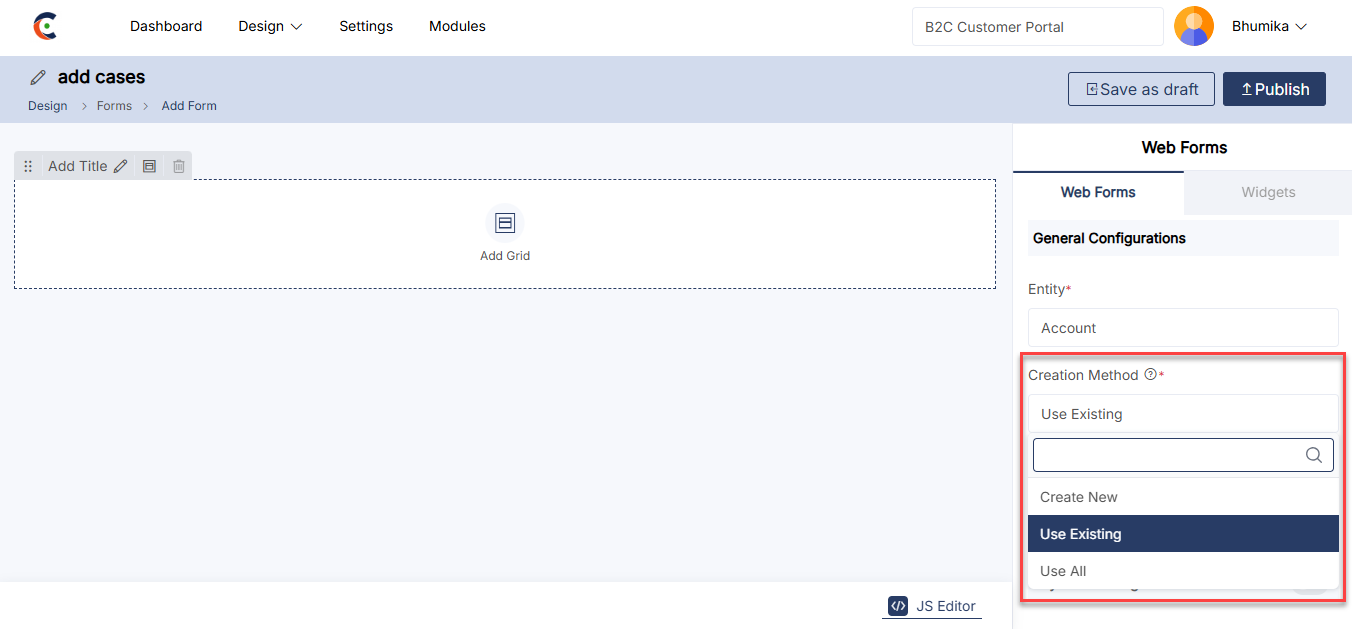
Task: Click the user avatar picture
Action: [1194, 27]
